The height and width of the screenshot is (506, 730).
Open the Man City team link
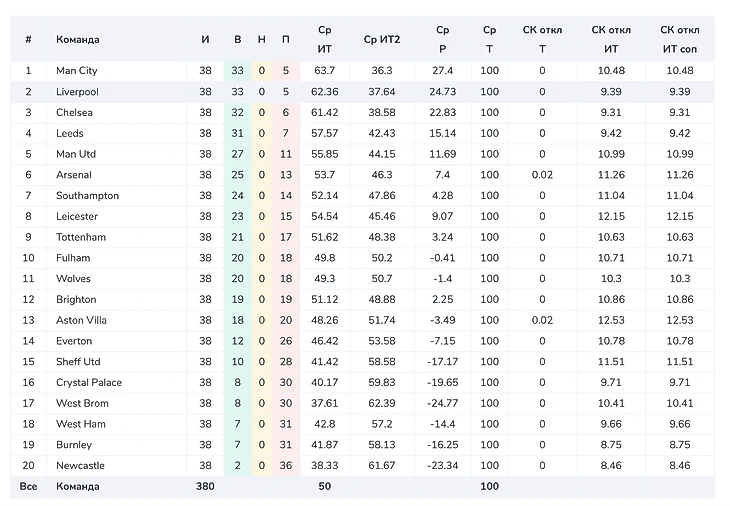(x=77, y=71)
